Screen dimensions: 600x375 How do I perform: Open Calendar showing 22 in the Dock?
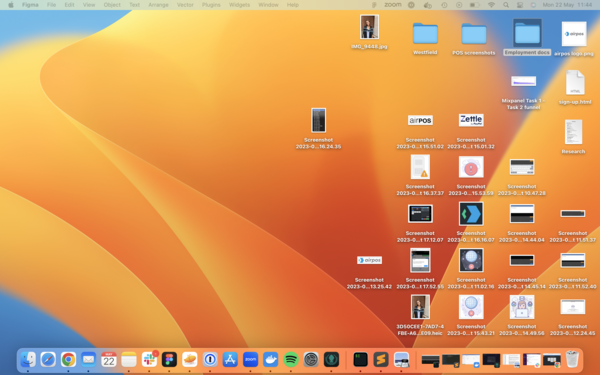click(x=109, y=359)
